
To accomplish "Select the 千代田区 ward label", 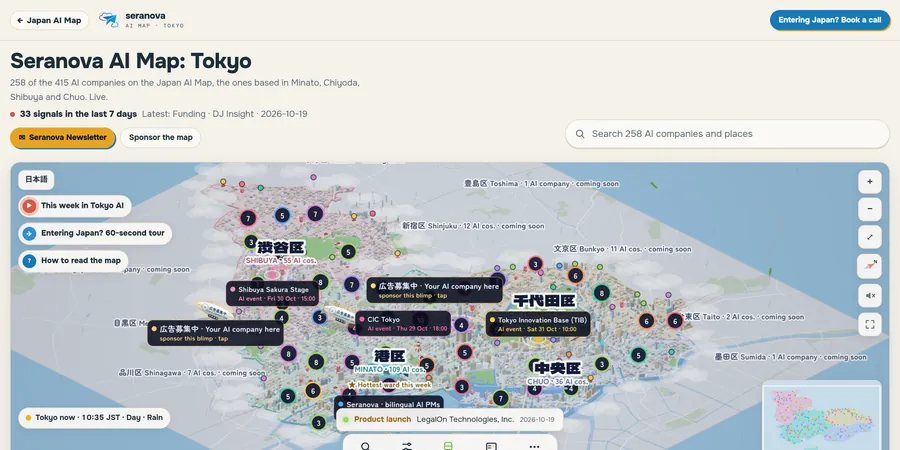I will [x=544, y=301].
